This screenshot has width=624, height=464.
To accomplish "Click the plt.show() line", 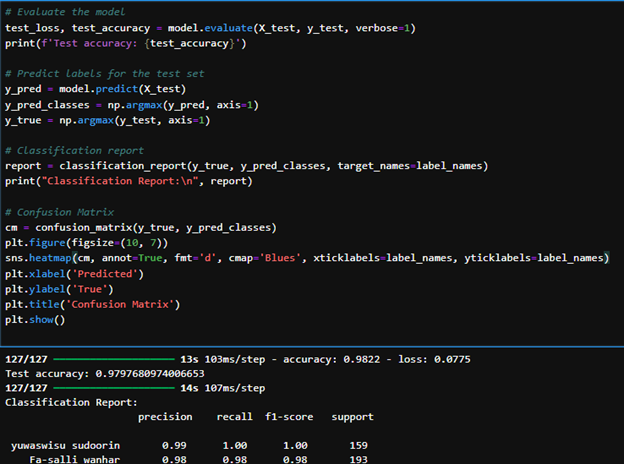I will [35, 320].
